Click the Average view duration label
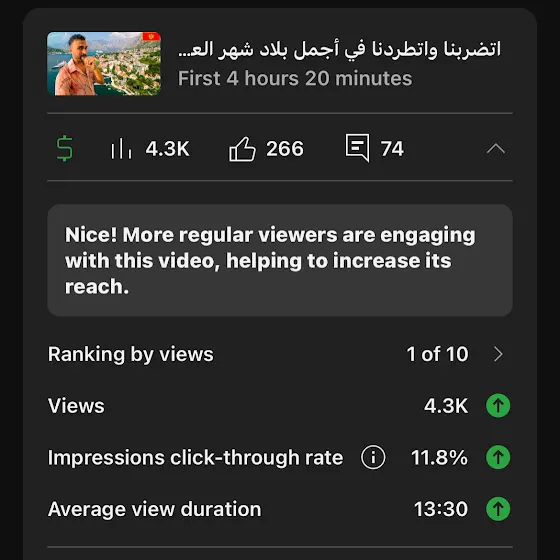Image resolution: width=560 pixels, height=560 pixels. tap(155, 509)
